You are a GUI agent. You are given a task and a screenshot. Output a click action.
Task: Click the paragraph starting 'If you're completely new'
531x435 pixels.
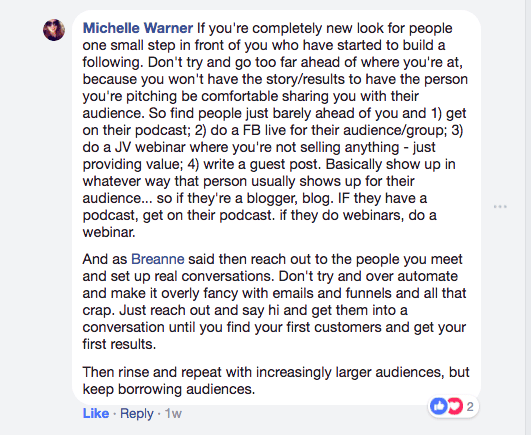click(x=276, y=130)
